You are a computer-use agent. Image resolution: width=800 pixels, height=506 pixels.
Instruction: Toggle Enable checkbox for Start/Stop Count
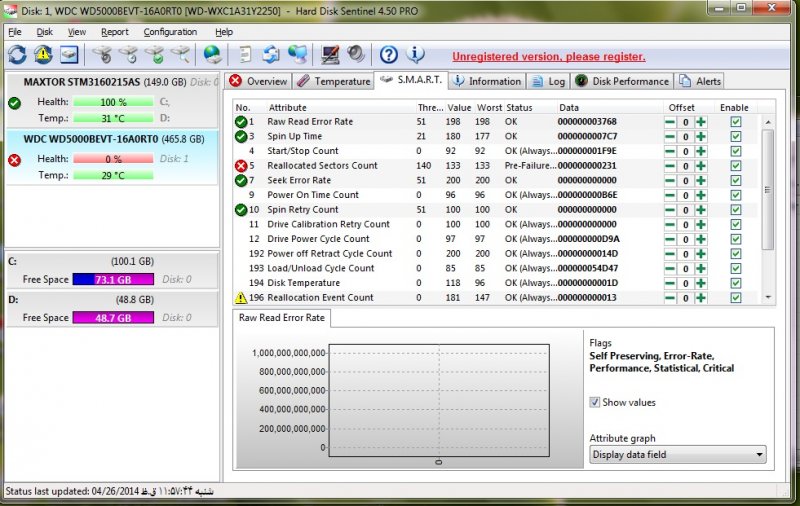735,151
